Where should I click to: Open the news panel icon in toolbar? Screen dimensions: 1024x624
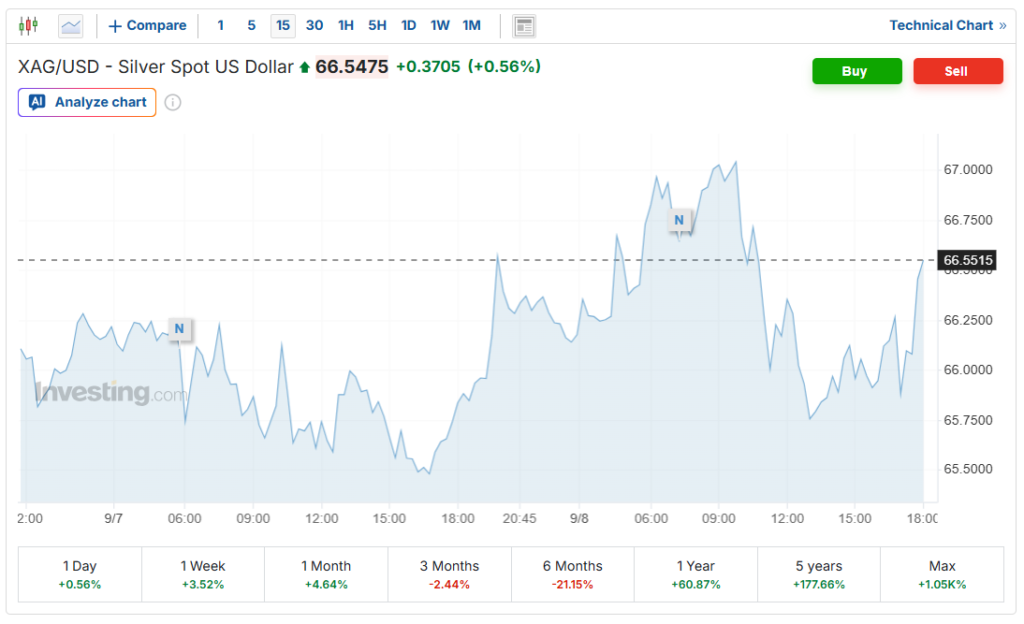click(x=524, y=26)
